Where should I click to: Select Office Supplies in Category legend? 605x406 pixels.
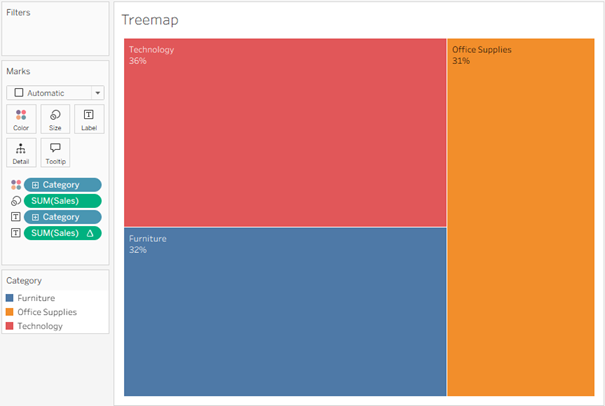tap(46, 312)
